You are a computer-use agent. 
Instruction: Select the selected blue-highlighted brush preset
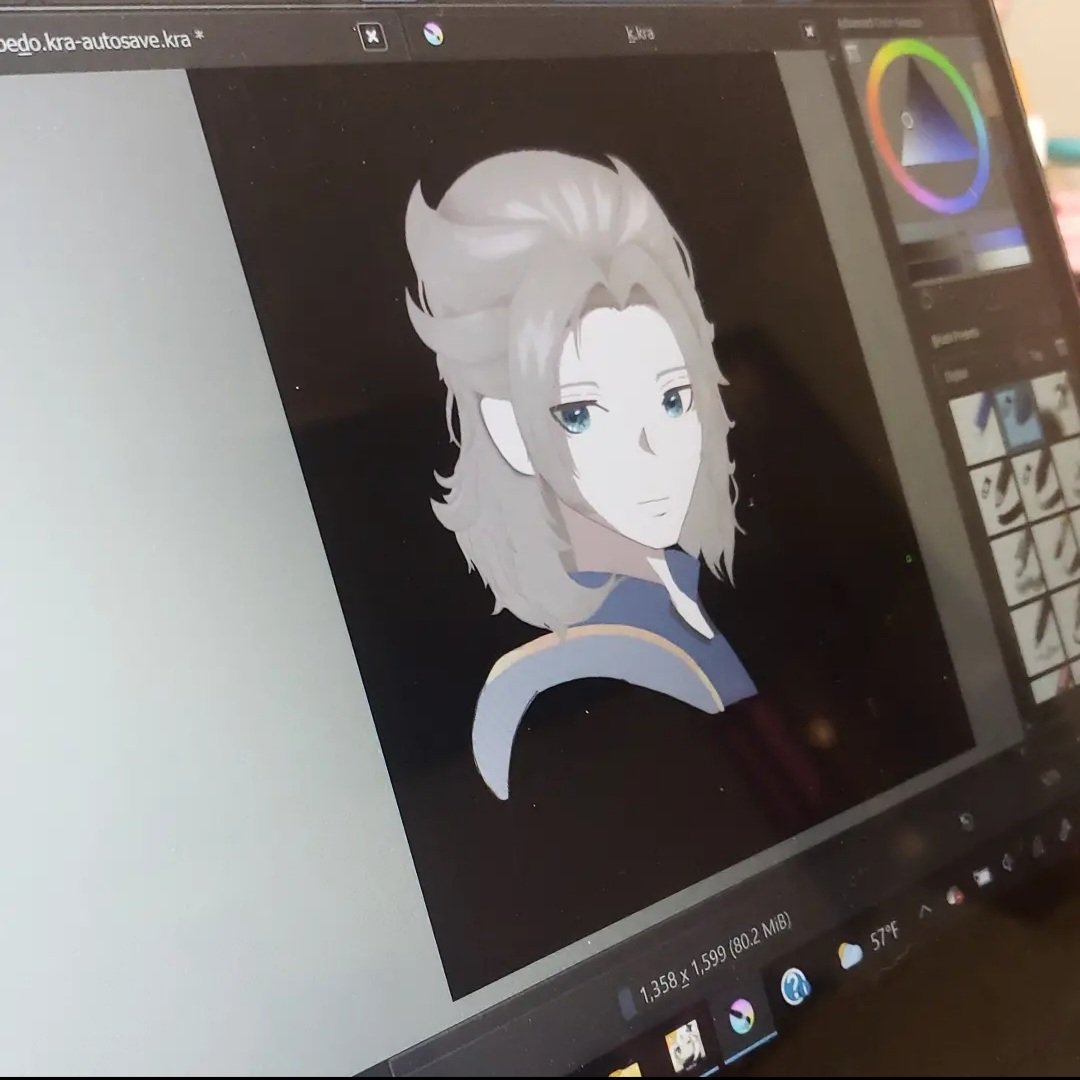tap(1020, 417)
